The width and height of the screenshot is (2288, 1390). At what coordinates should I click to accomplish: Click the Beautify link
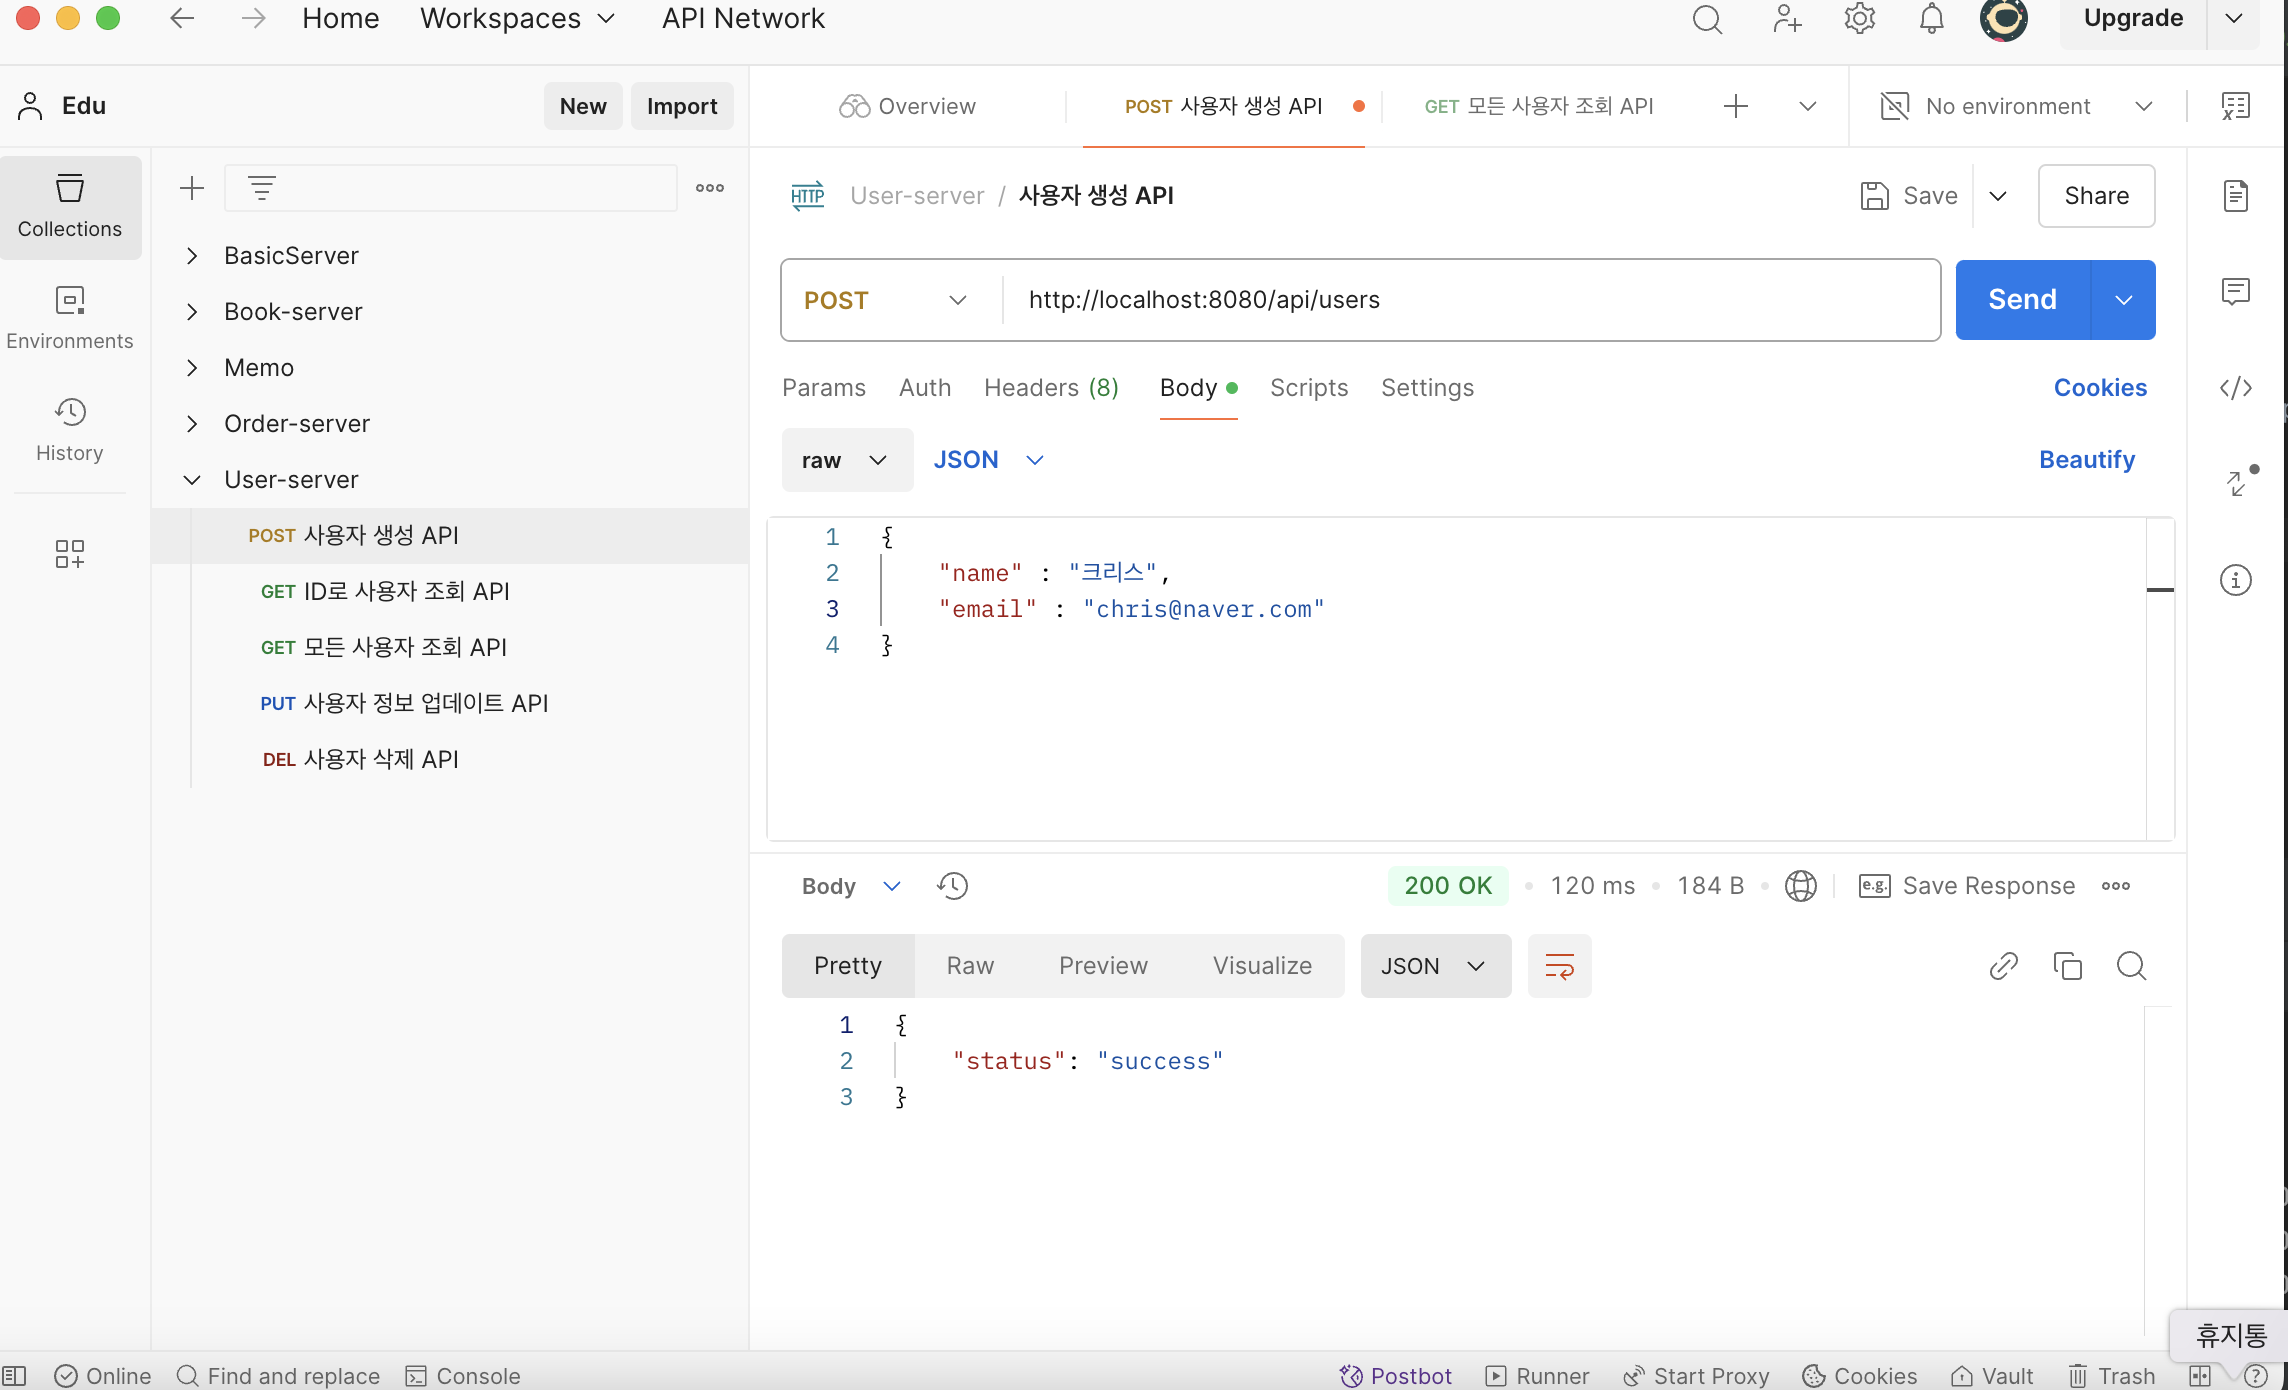(2086, 460)
